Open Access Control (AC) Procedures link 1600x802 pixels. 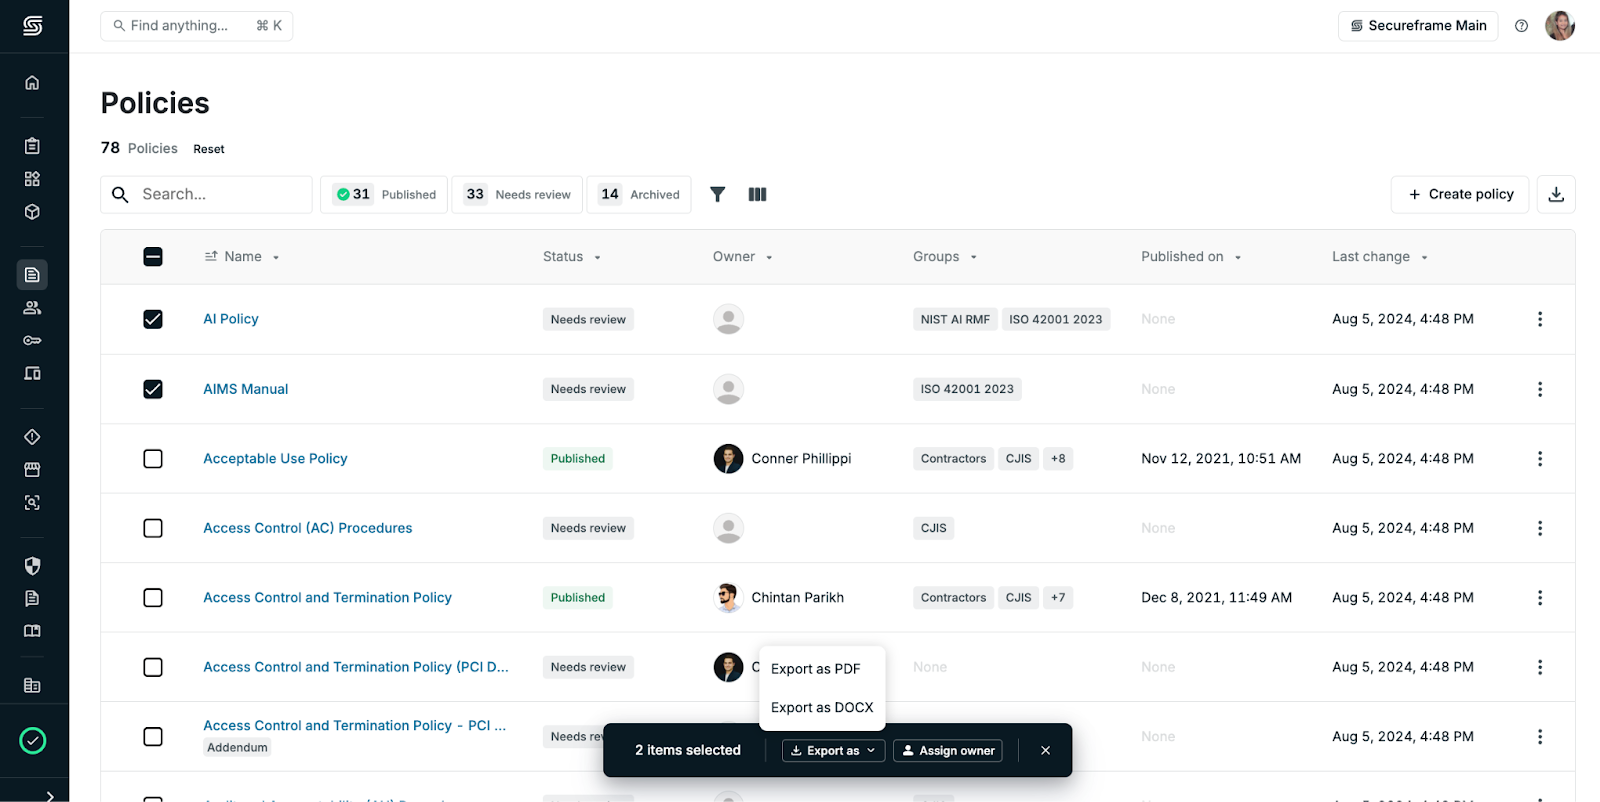(308, 528)
